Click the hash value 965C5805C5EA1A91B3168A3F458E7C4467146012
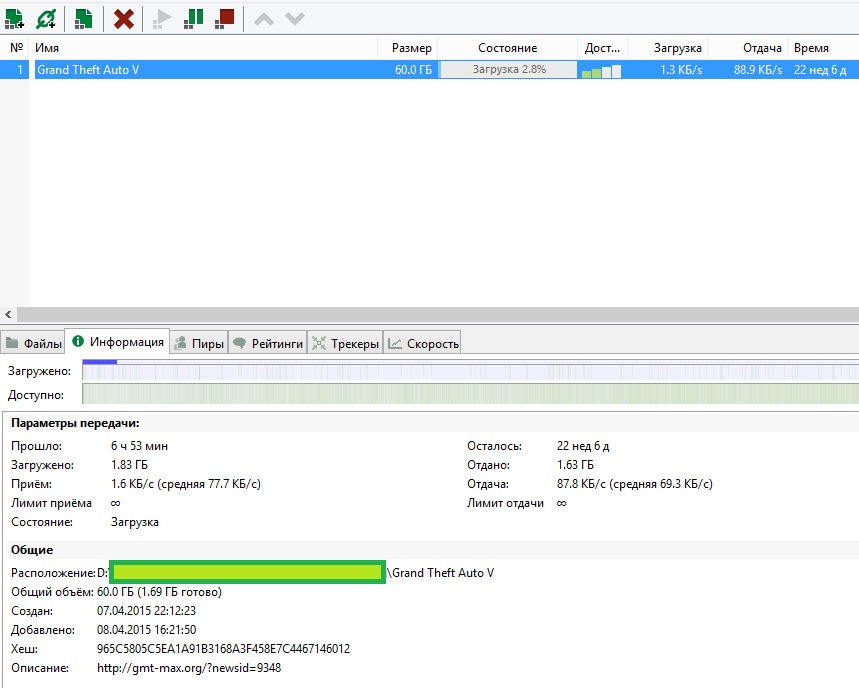859x688 pixels. click(223, 649)
